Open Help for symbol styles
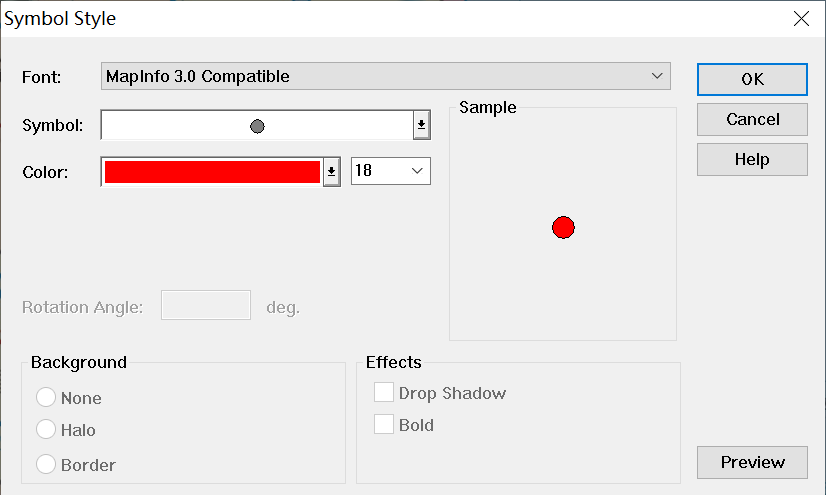826x495 pixels. [x=752, y=160]
